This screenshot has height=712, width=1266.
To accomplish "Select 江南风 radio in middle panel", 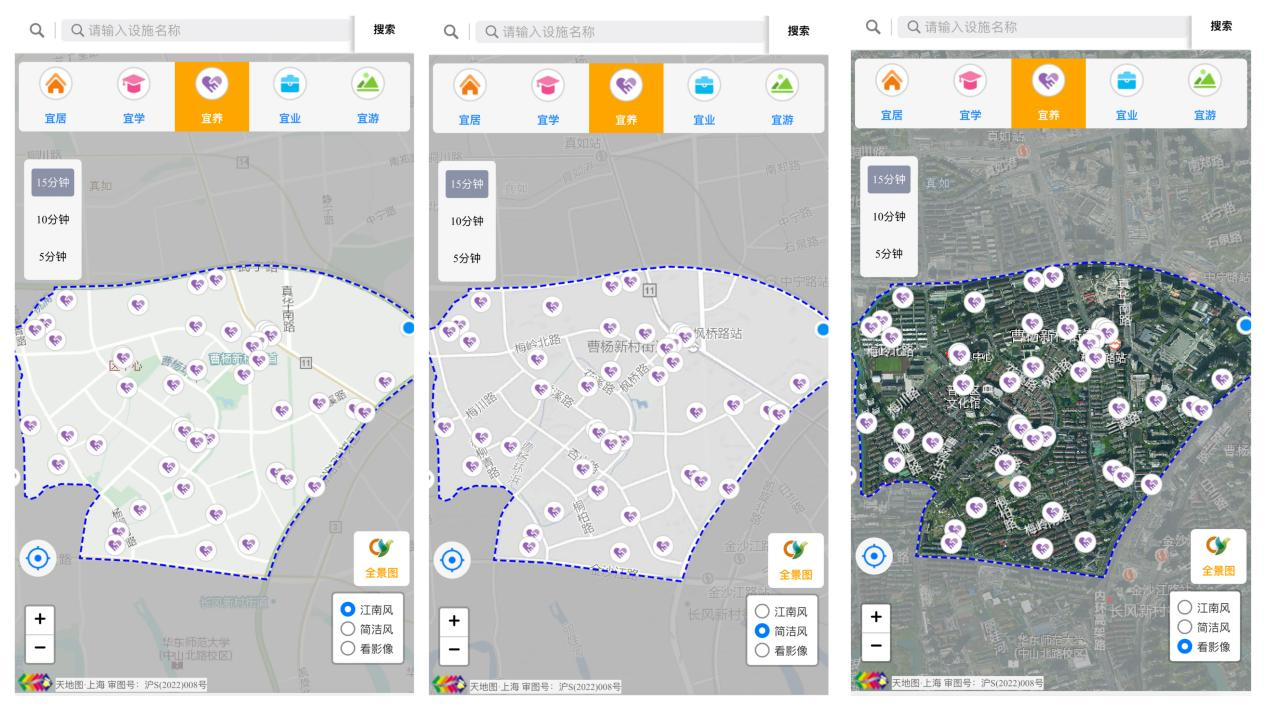I will [x=762, y=611].
